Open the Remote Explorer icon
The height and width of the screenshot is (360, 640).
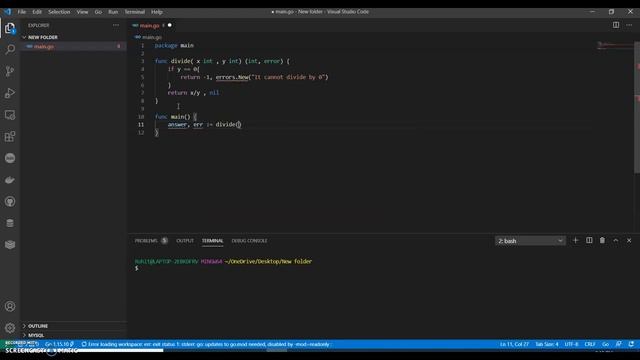10,115
